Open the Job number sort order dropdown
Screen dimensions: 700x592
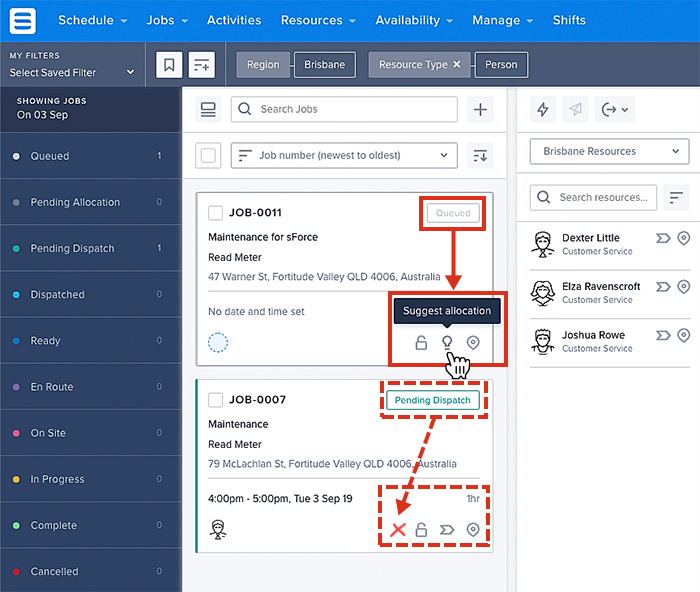343,155
